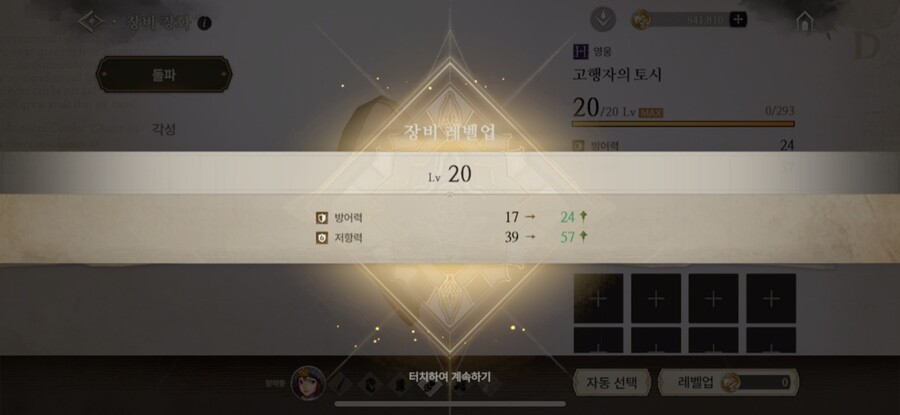The image size is (900, 415).
Task: Click the 레벨업 button
Action: click(x=728, y=382)
